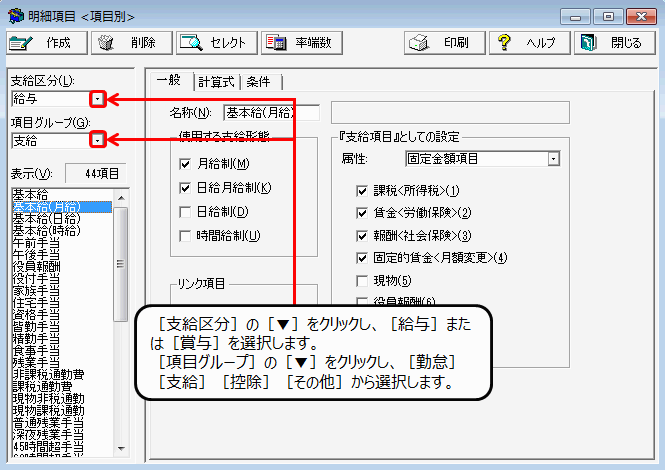The height and width of the screenshot is (470, 665).
Task: Click the 閉じる (Close) door icon
Action: coord(588,43)
